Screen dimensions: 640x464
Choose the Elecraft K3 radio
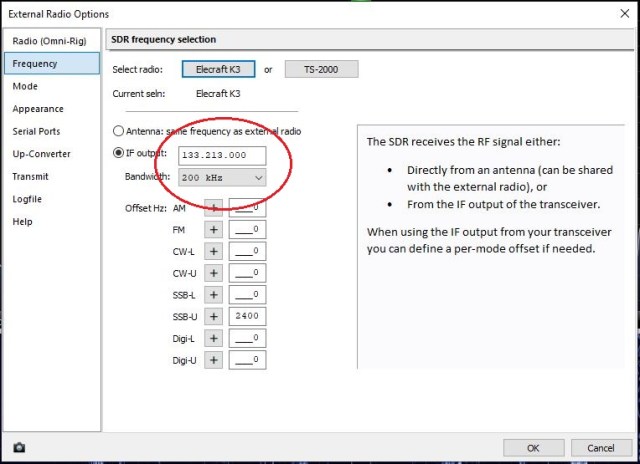coord(218,69)
